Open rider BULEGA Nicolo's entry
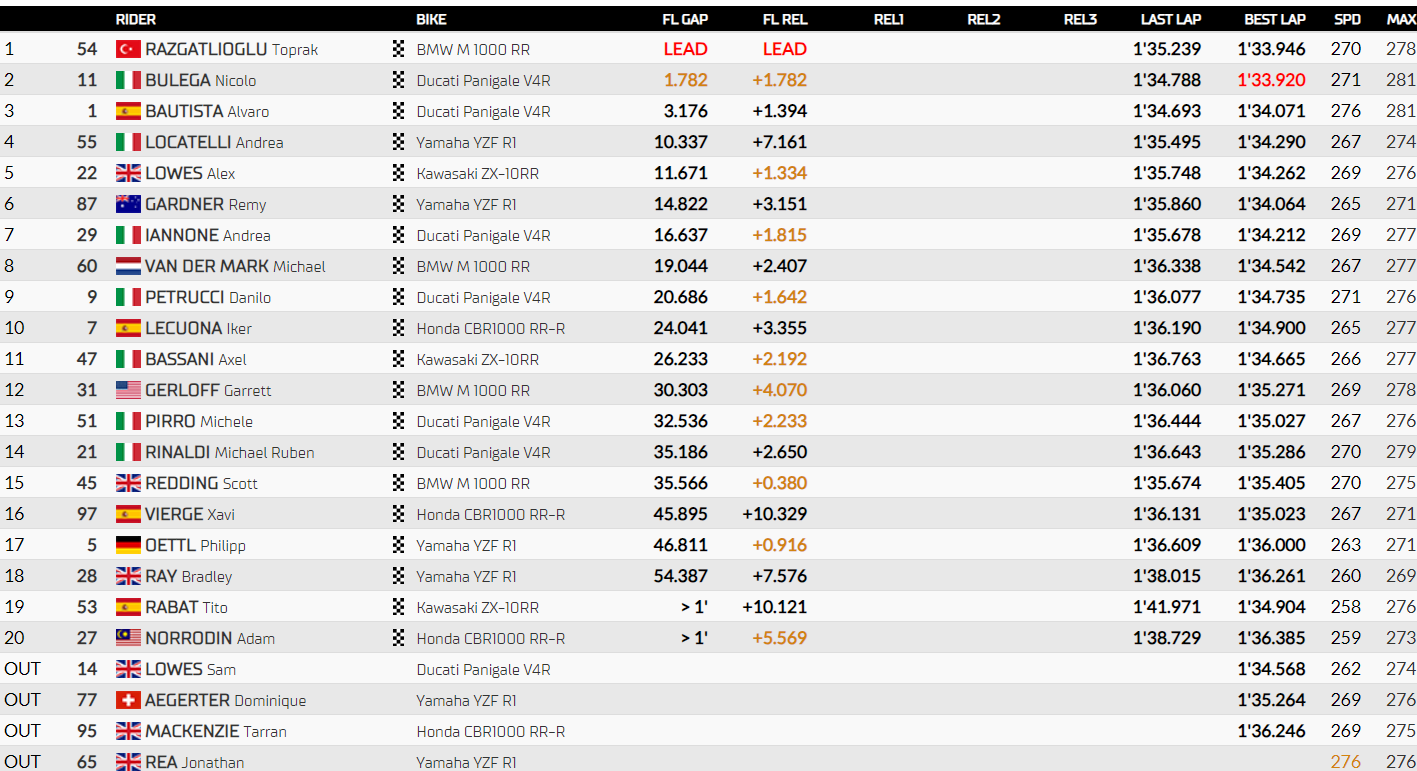Screen dimensions: 1417x771 click(200, 80)
